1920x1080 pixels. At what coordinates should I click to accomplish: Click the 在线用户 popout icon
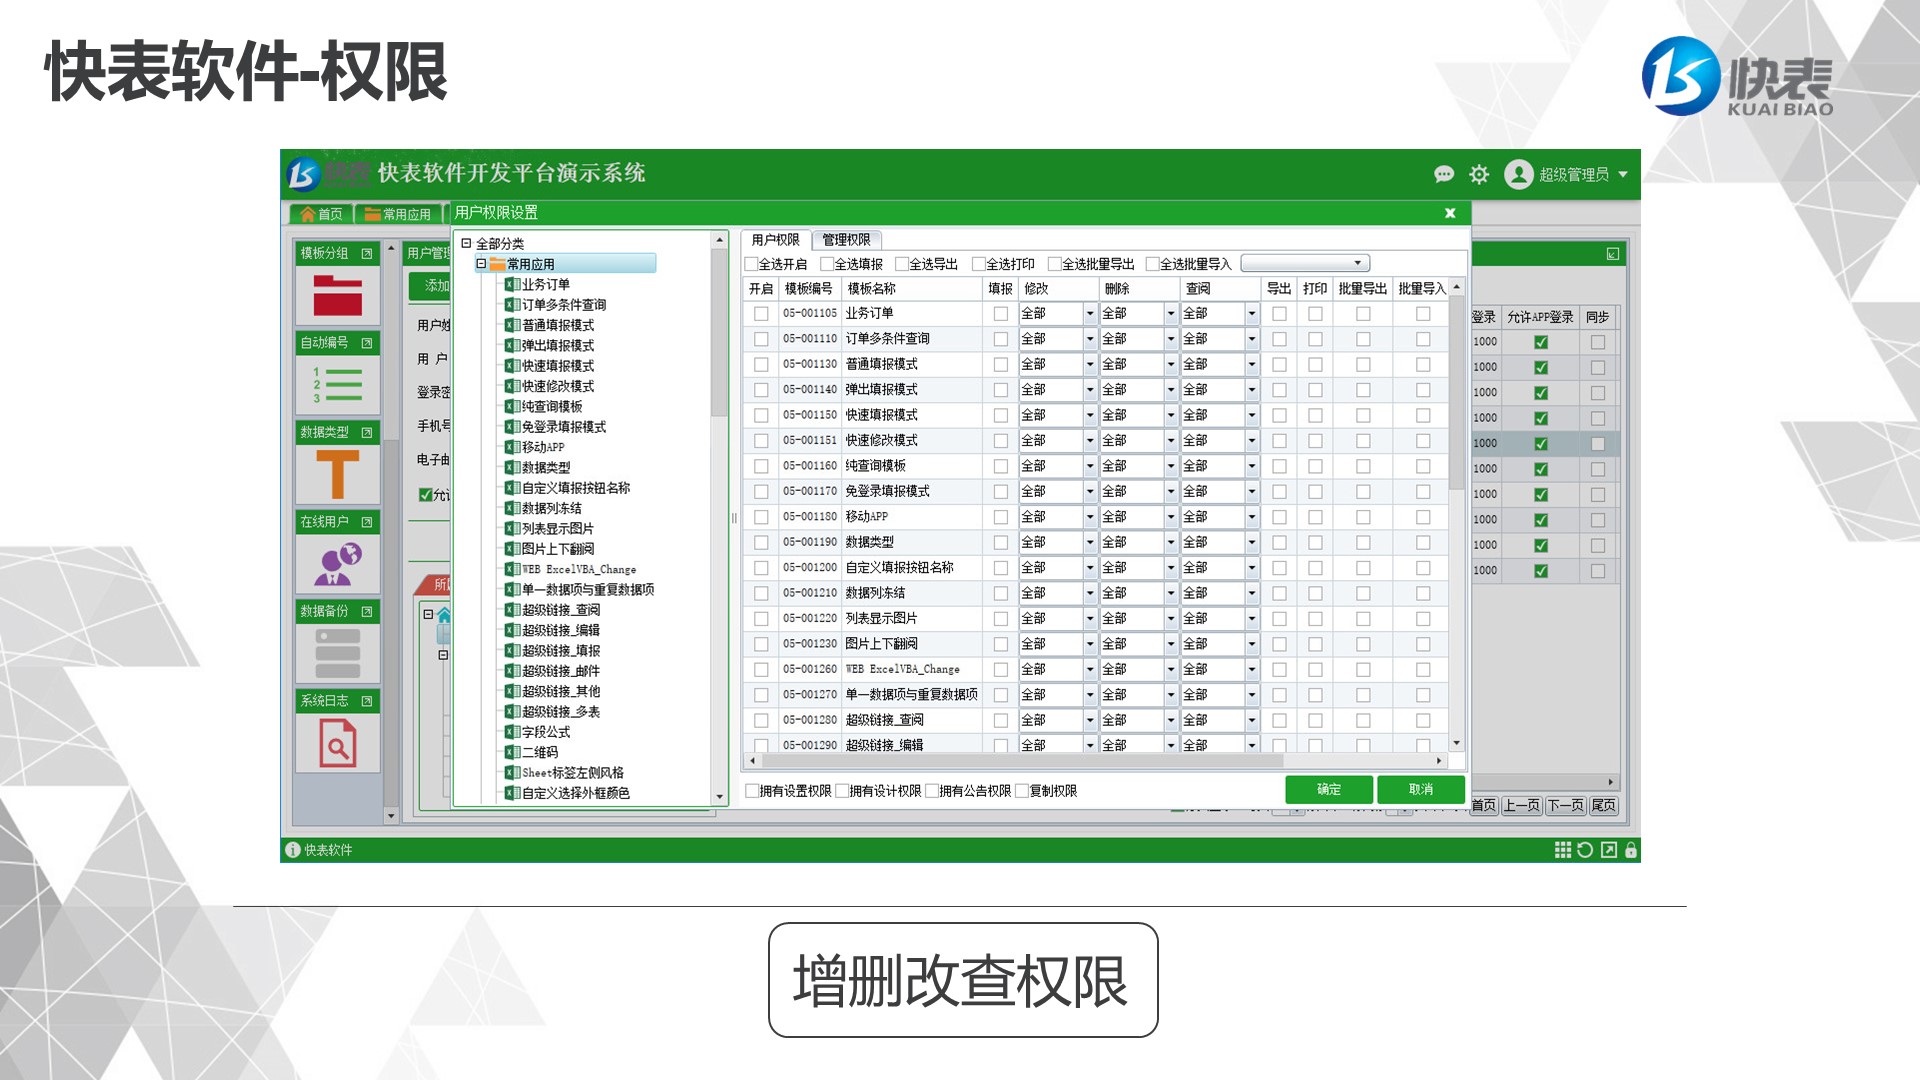point(367,522)
